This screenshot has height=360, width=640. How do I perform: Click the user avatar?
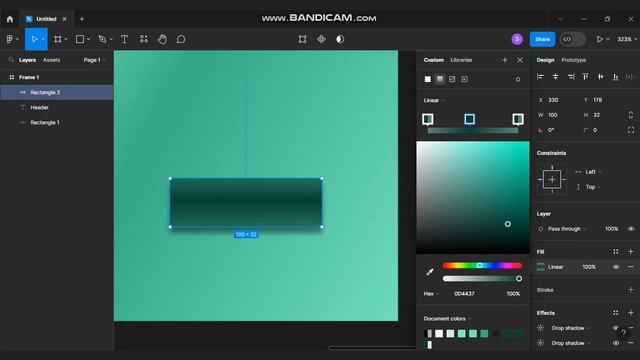(517, 39)
